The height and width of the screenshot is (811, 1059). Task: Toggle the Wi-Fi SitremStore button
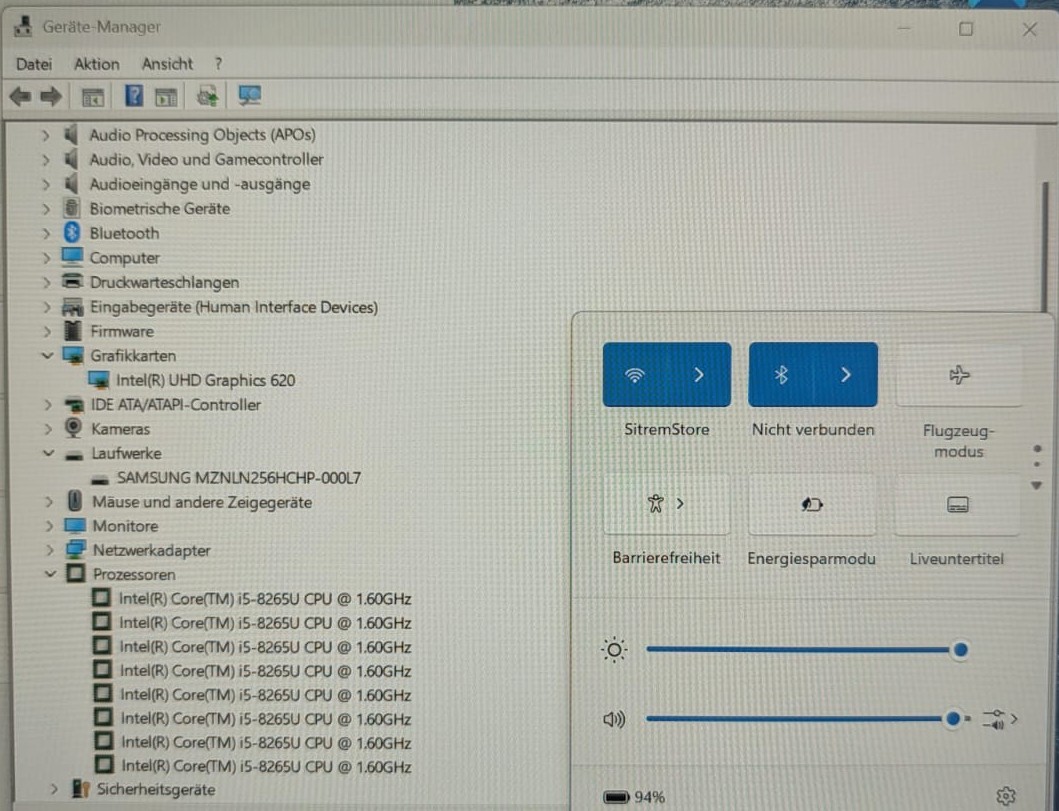(634, 375)
